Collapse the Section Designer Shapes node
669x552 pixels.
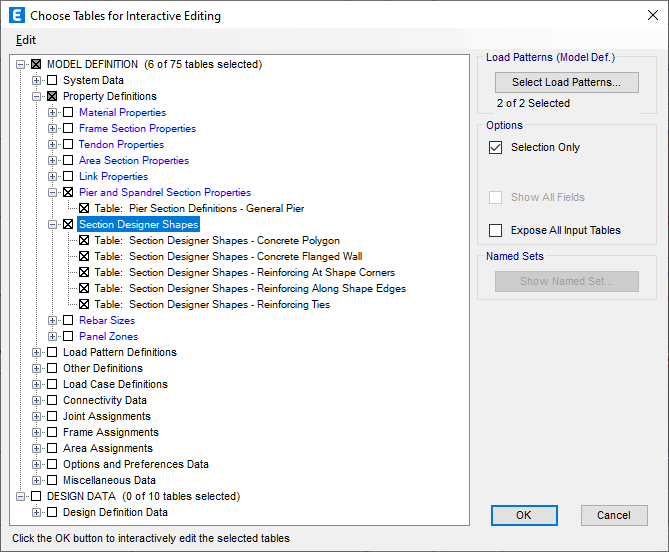53,225
